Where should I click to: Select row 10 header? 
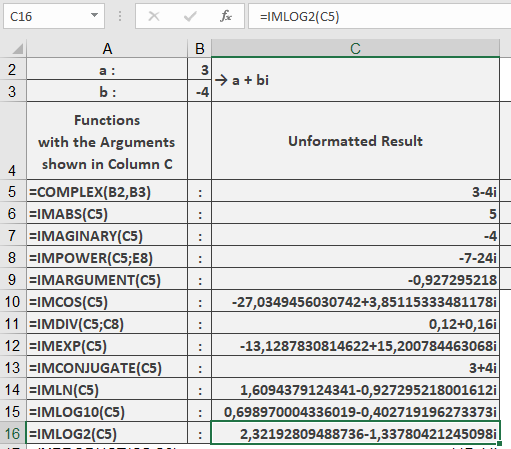13,301
